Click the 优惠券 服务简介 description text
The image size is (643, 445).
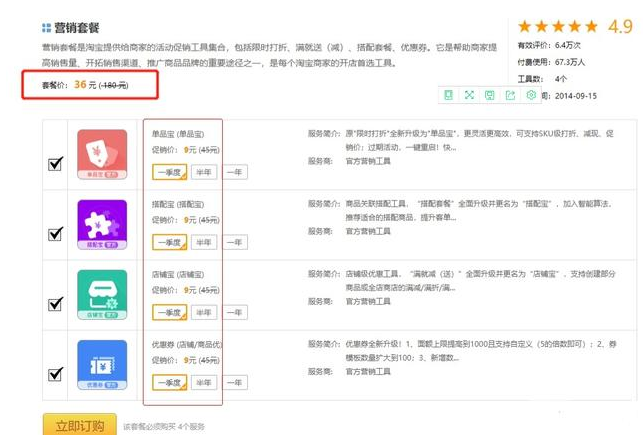(x=481, y=351)
